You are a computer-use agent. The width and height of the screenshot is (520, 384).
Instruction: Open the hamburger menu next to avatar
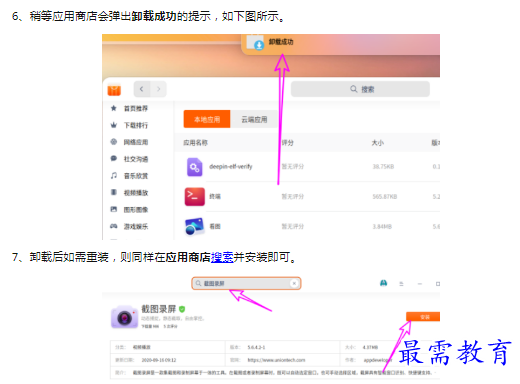click(401, 284)
